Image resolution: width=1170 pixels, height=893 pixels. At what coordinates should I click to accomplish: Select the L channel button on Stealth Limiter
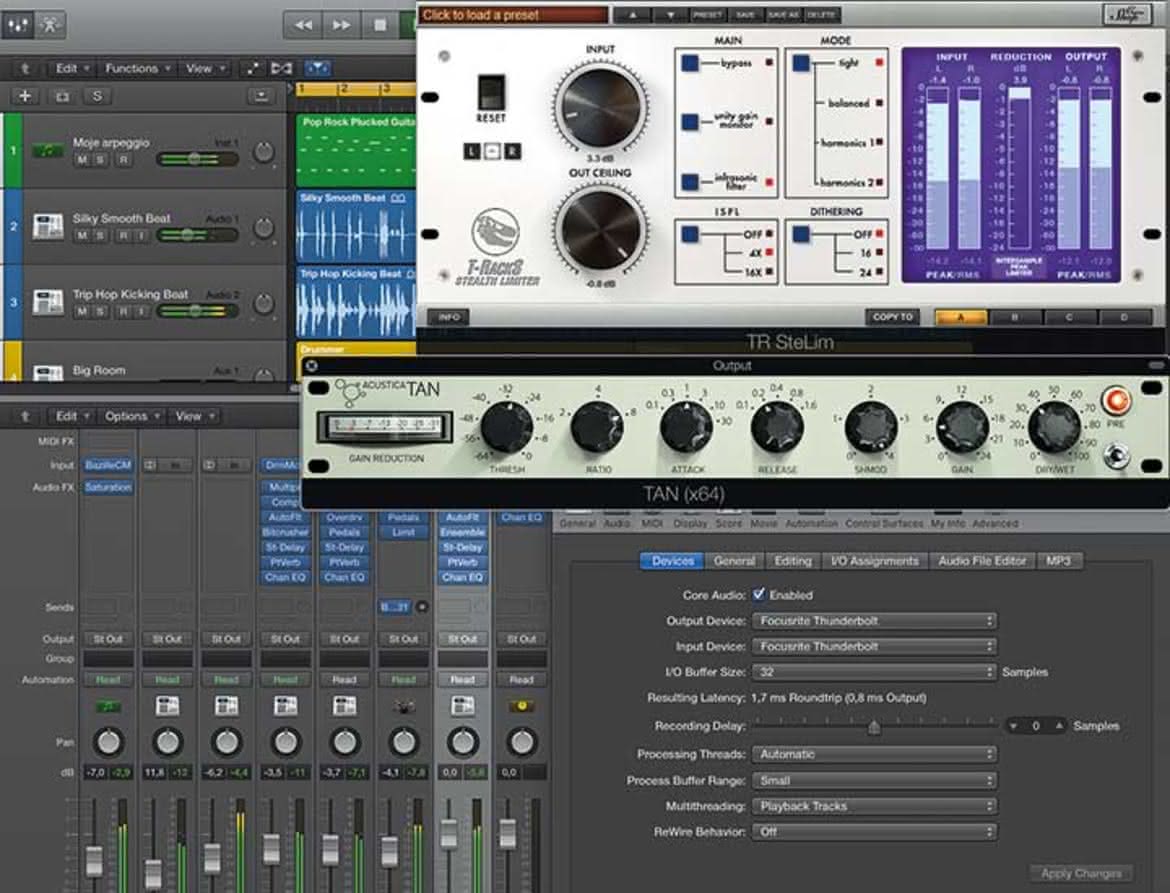(472, 151)
